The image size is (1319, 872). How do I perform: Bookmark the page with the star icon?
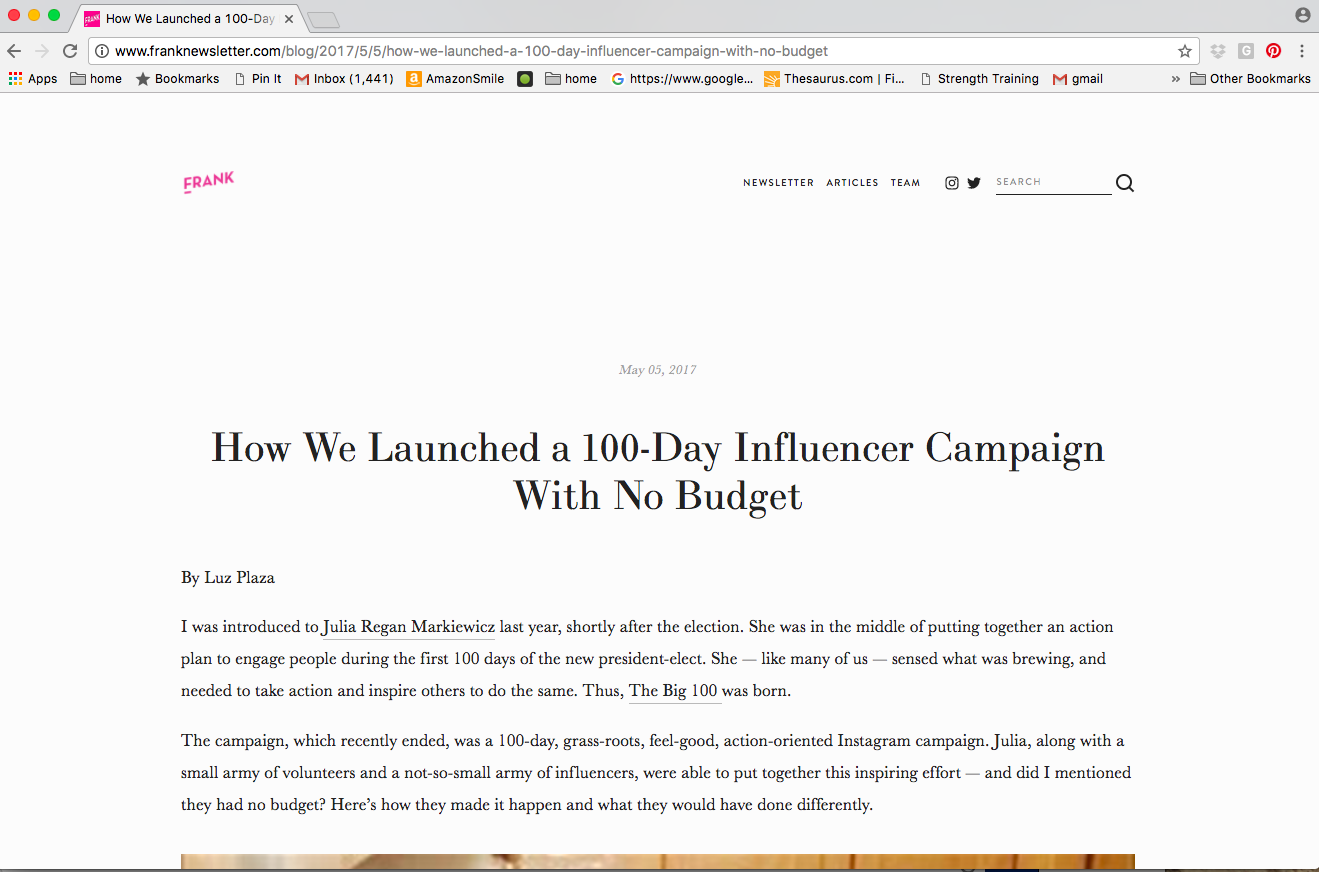1185,50
